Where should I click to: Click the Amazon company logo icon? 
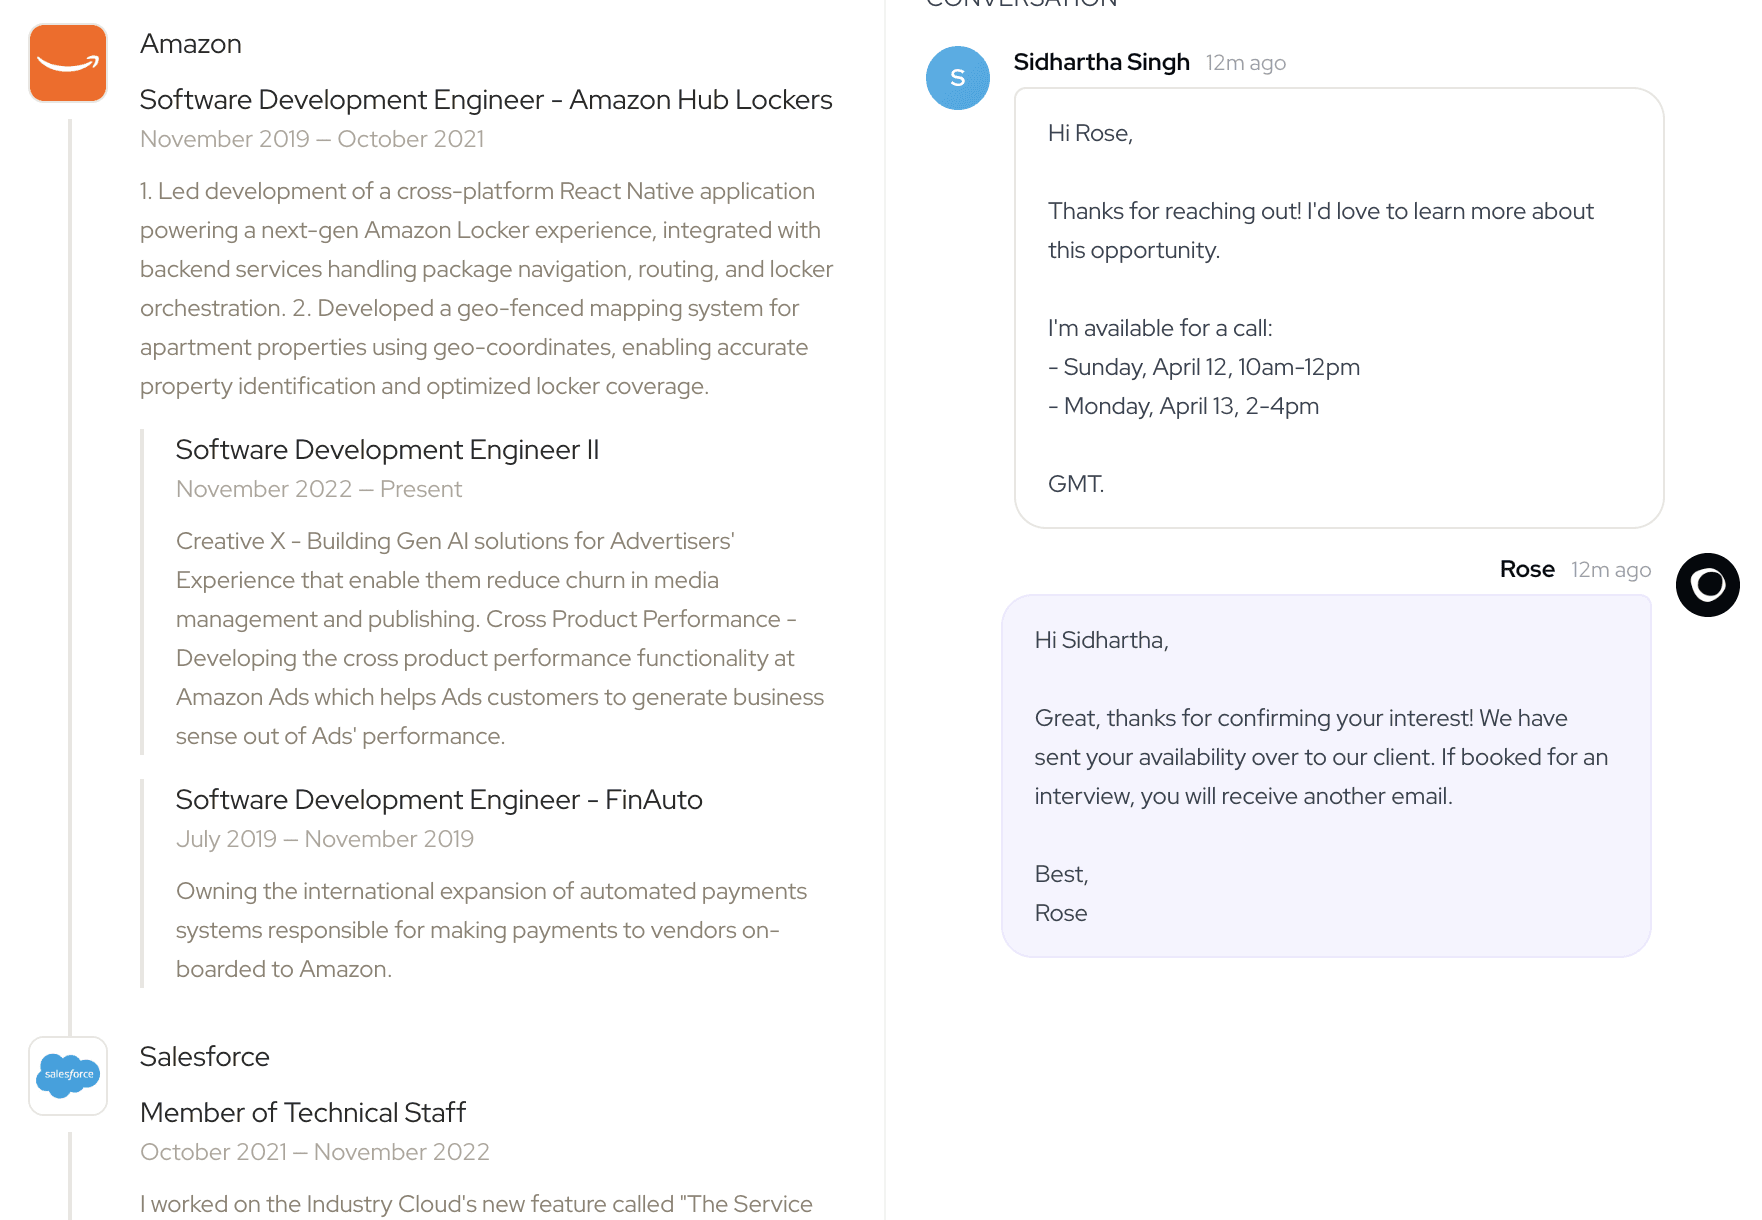pyautogui.click(x=68, y=63)
